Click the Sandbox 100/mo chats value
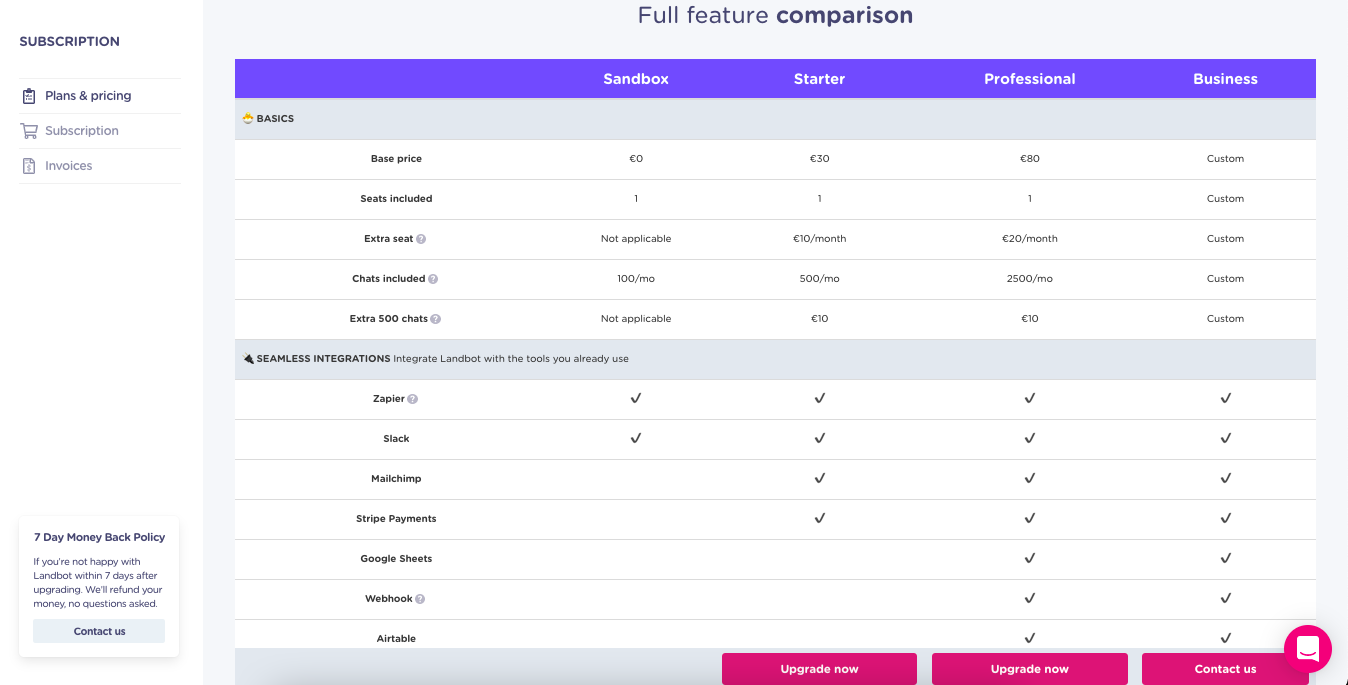Viewport: 1348px width, 685px height. coord(636,279)
